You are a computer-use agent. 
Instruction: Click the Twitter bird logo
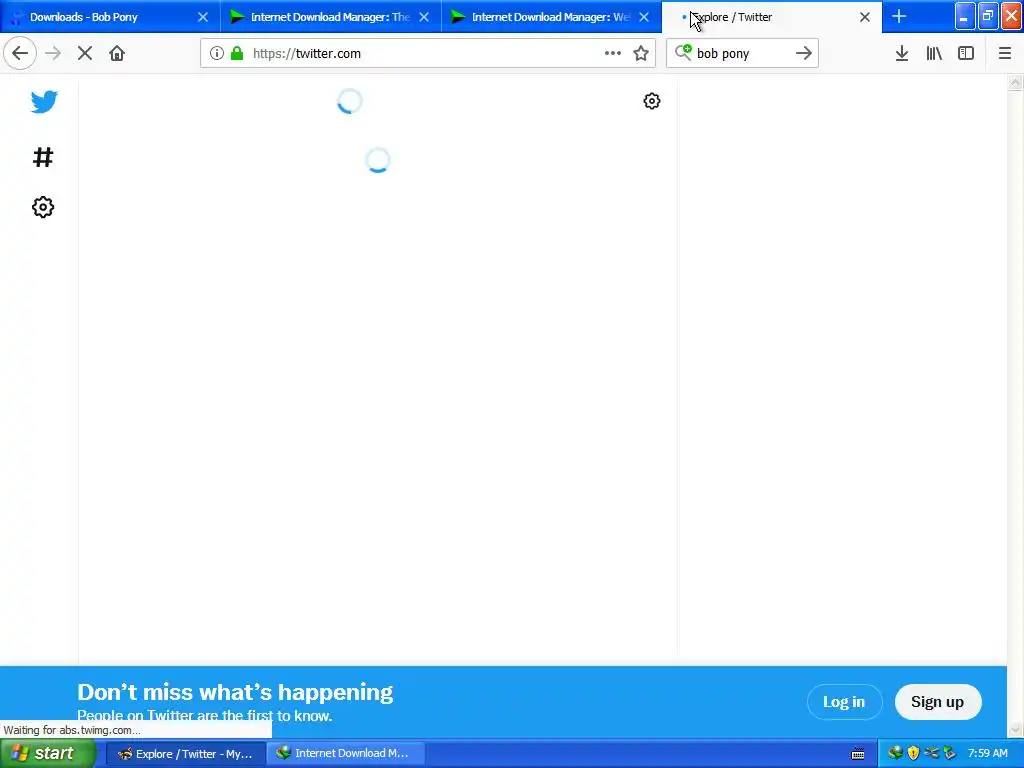[44, 102]
